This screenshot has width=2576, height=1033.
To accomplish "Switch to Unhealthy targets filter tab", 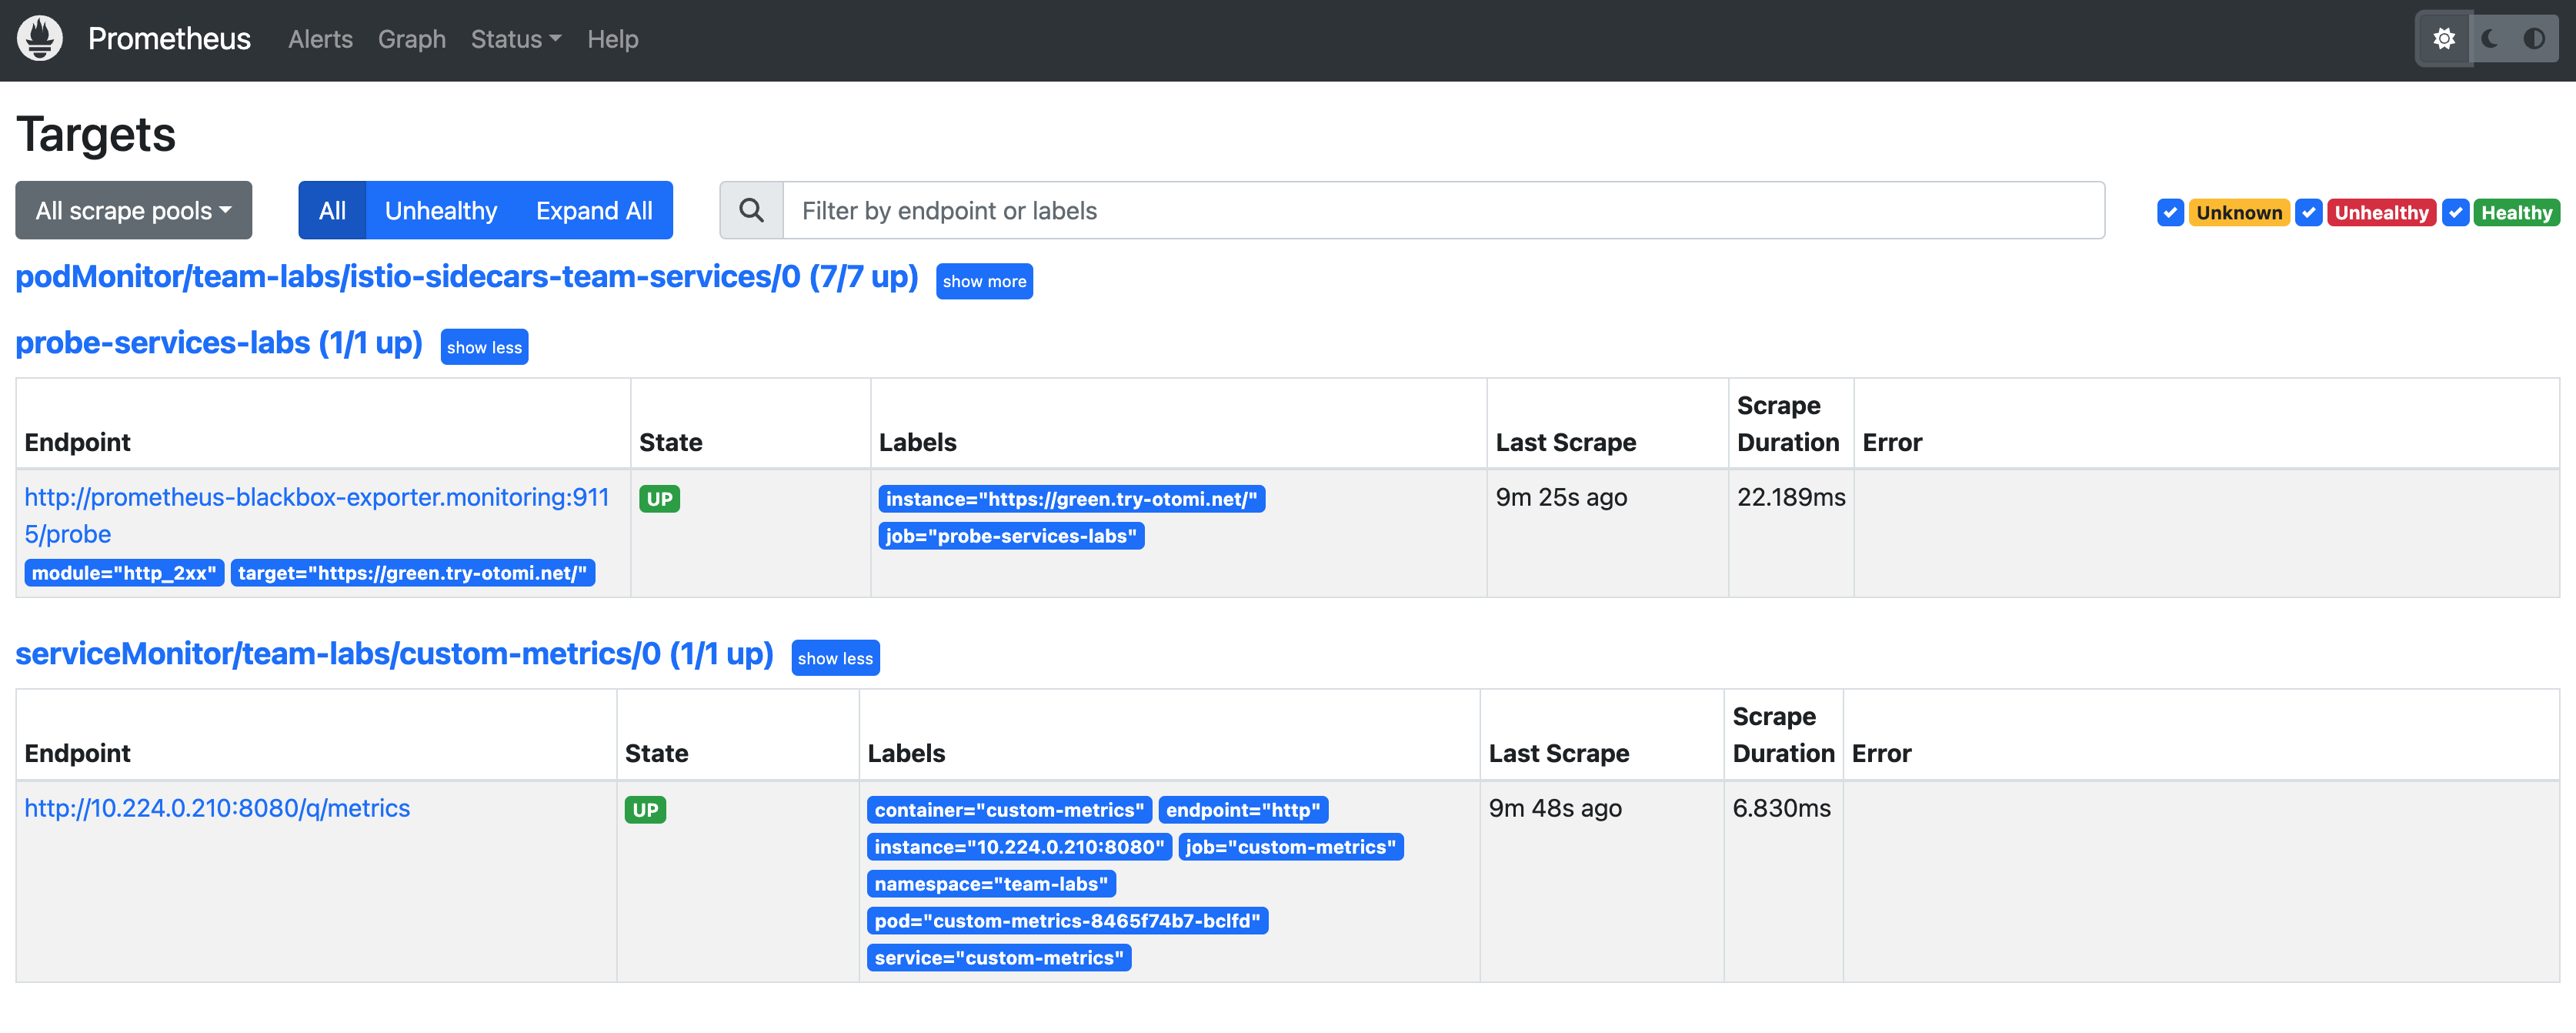I will [439, 209].
